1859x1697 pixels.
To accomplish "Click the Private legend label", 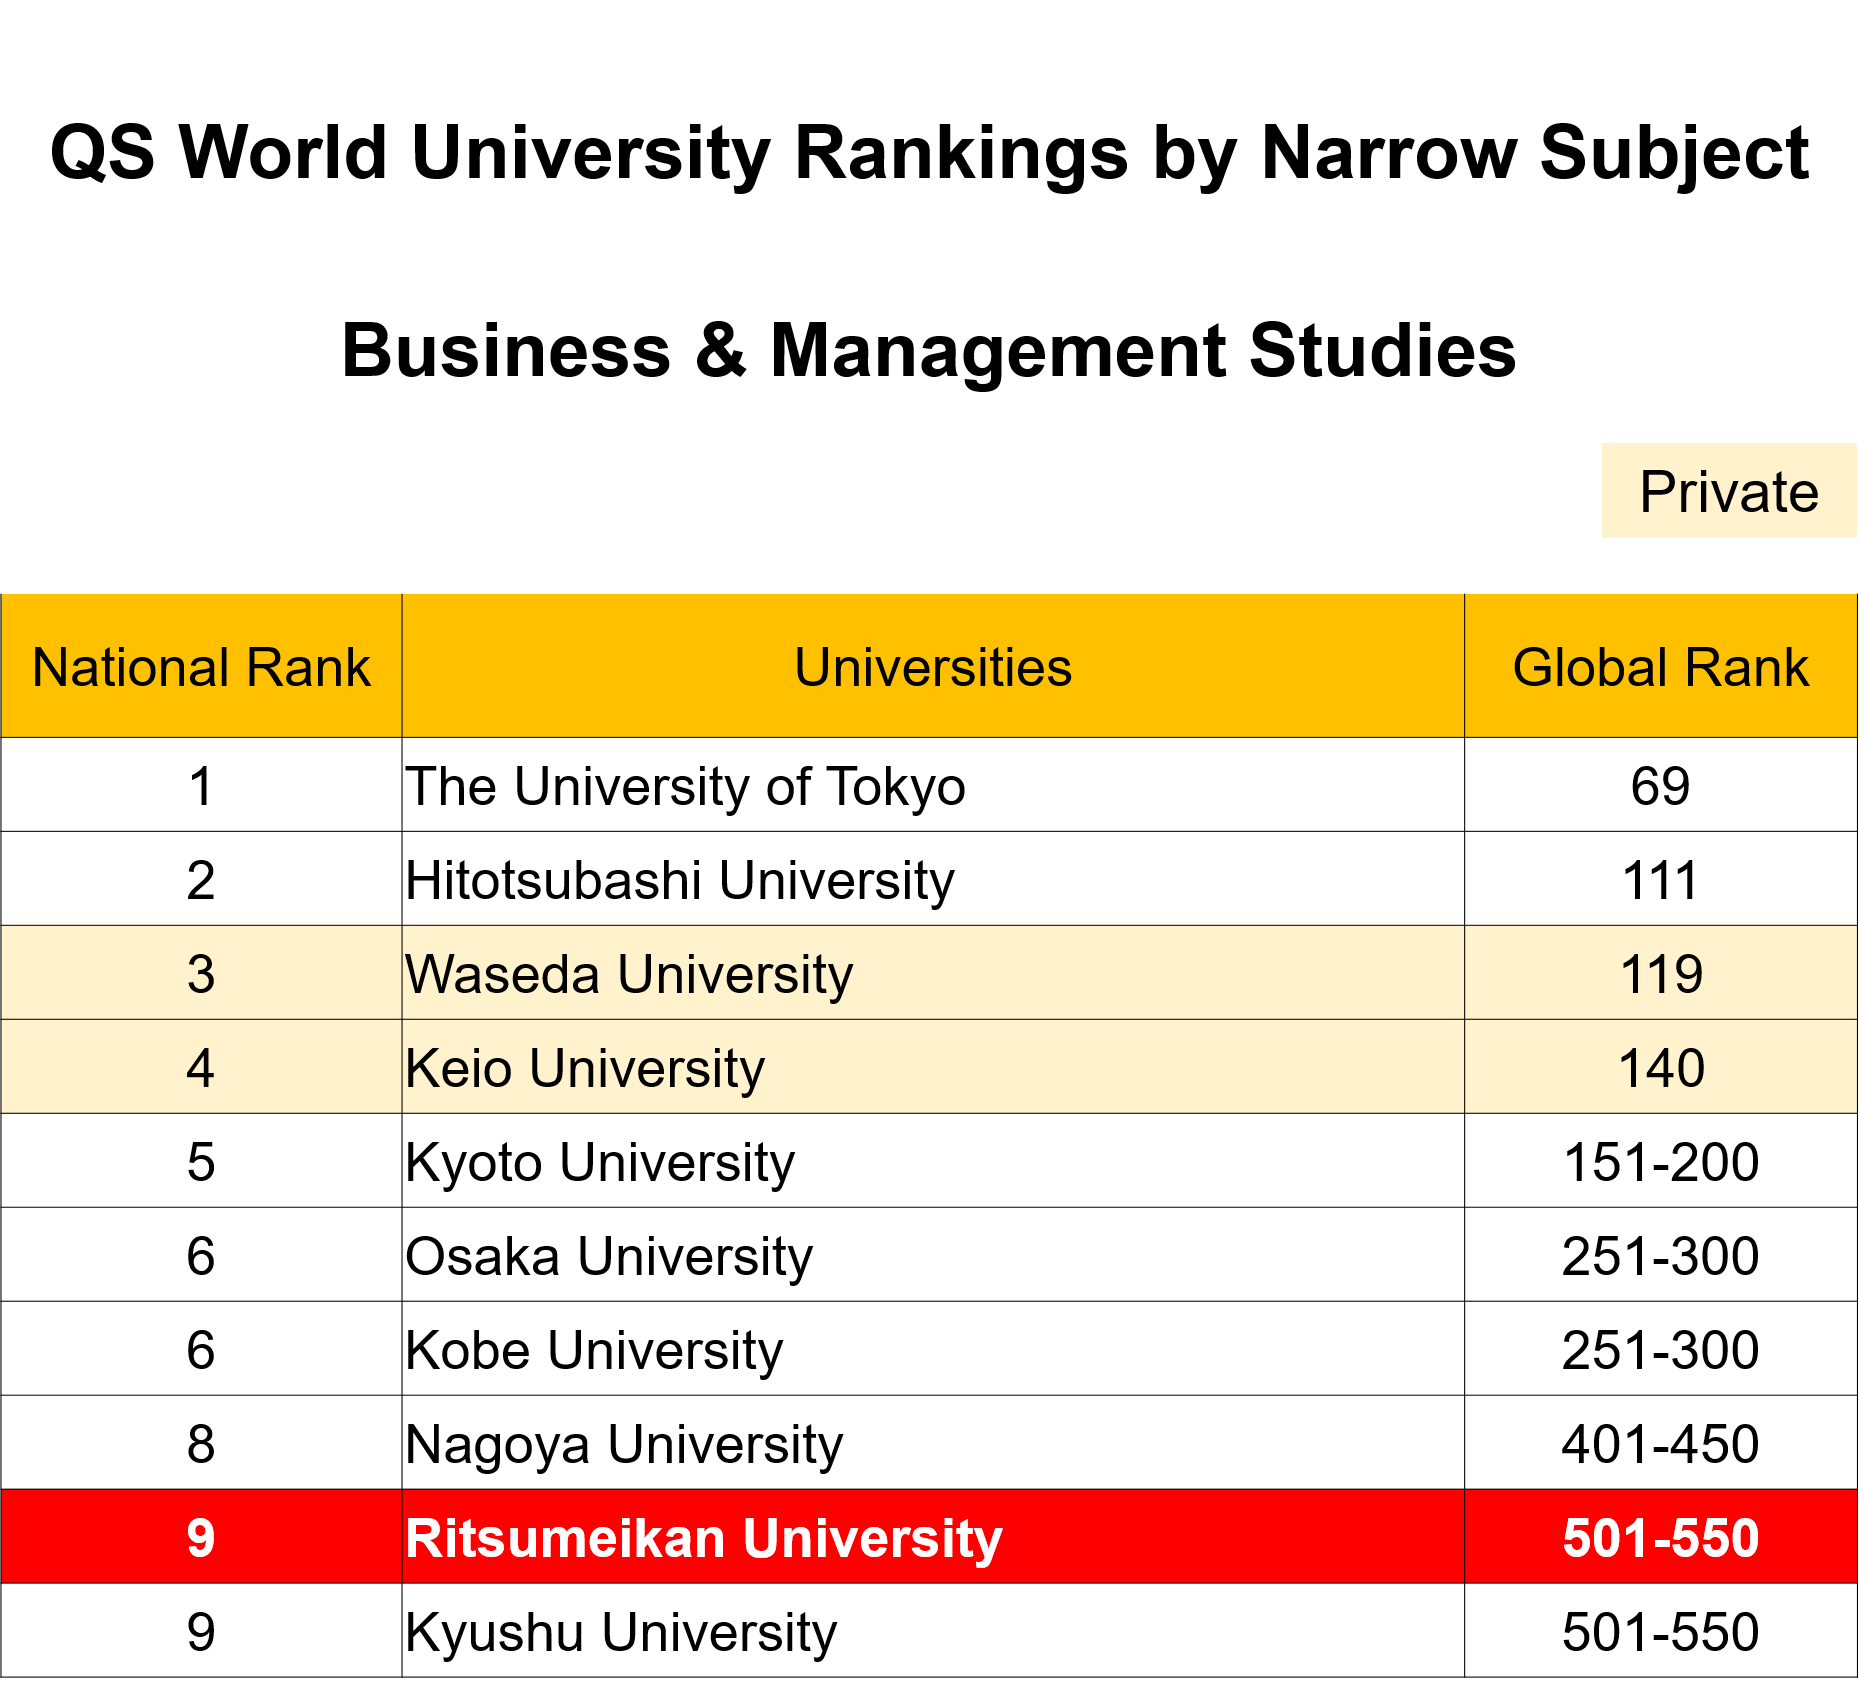I will point(1728,492).
